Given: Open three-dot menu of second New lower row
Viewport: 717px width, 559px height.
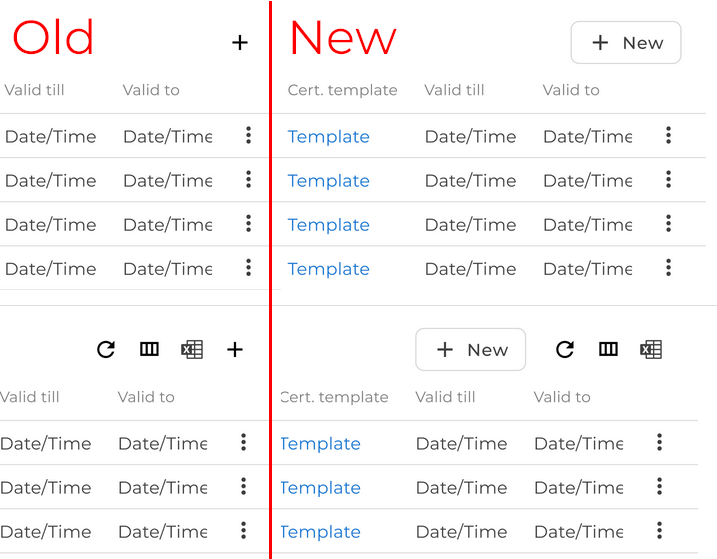Looking at the screenshot, I should pos(659,486).
